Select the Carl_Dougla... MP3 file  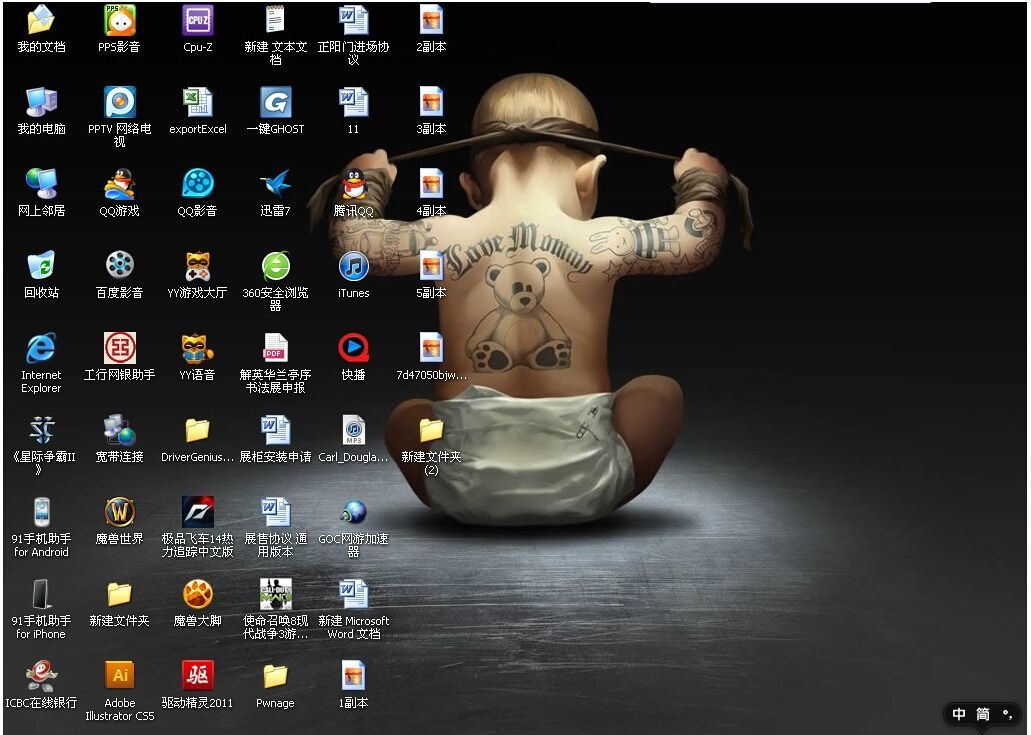[353, 430]
